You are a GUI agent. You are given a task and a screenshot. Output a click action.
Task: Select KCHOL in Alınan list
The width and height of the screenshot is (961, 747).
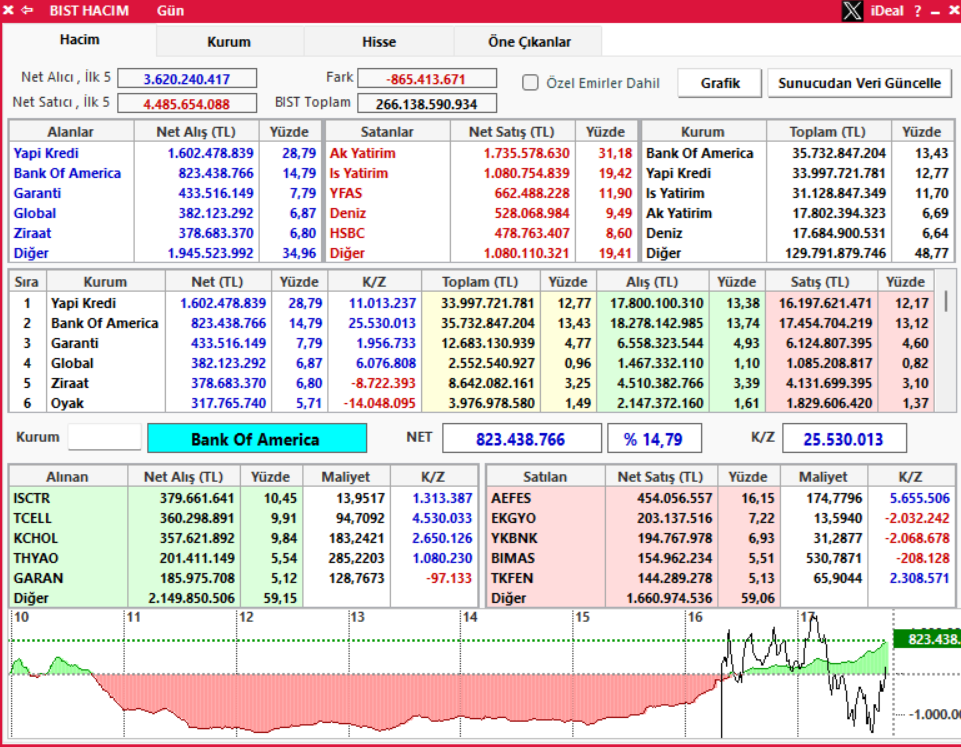(x=36, y=539)
